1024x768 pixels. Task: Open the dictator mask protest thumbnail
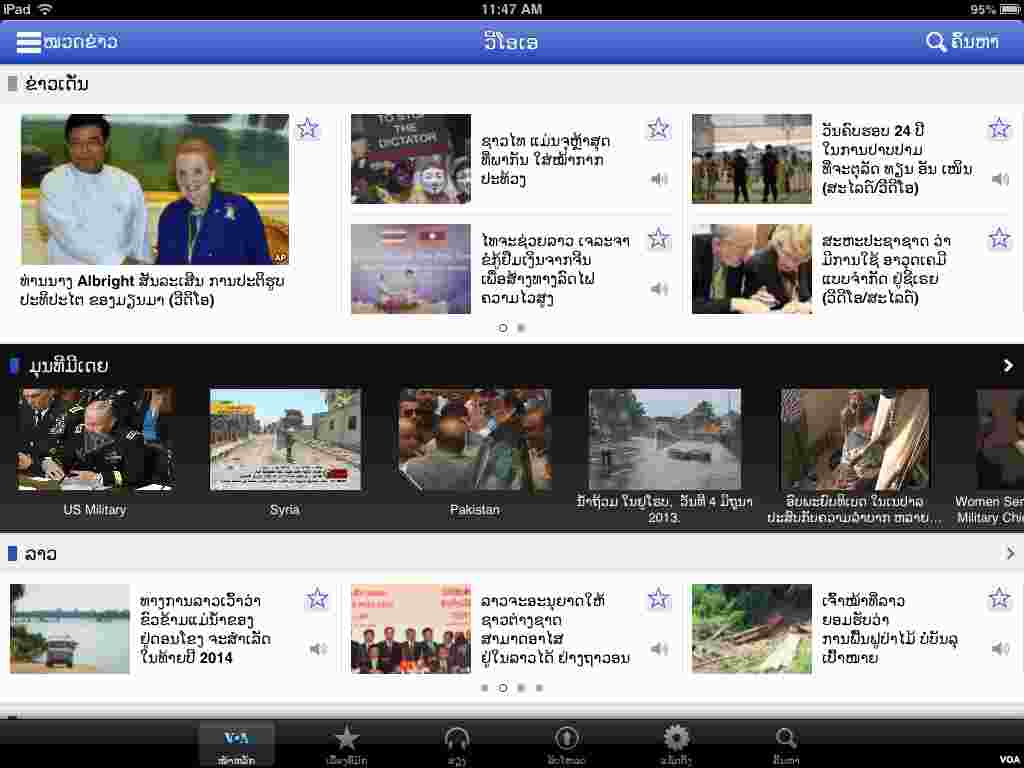click(x=411, y=159)
